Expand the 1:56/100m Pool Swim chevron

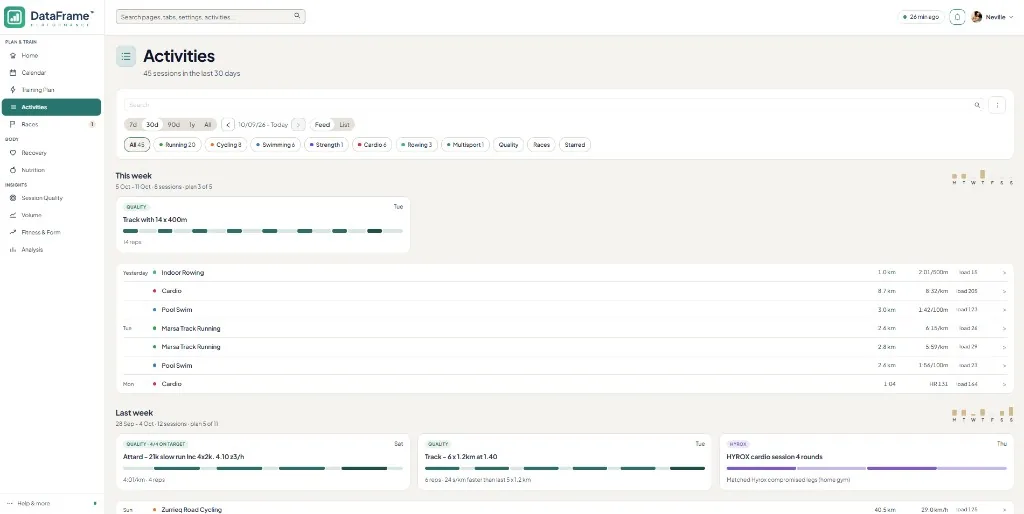click(1004, 366)
